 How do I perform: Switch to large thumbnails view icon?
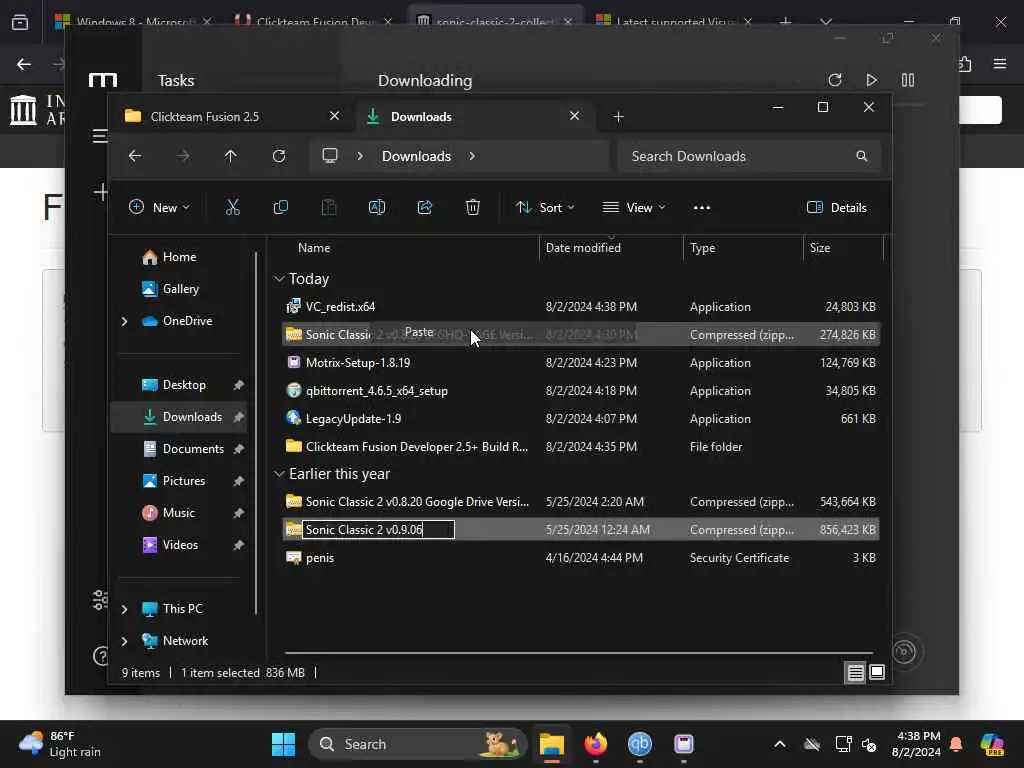tap(877, 673)
